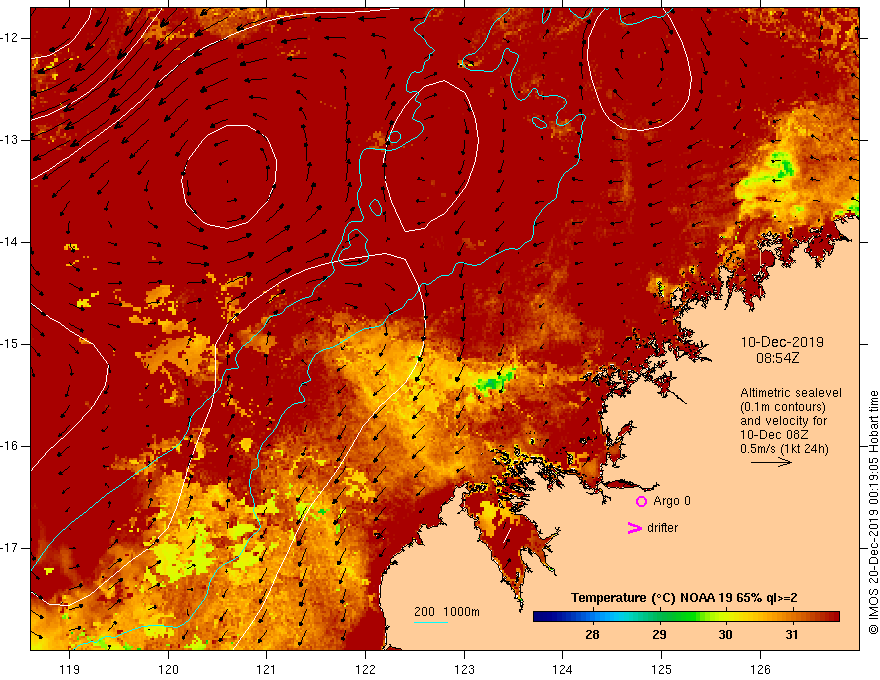880x680 pixels.
Task: Click the 10-Dec 08Z text line
Action: [767, 435]
